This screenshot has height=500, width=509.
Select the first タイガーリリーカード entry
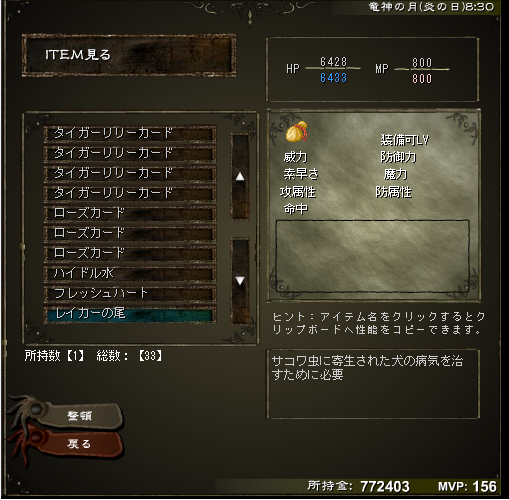pos(130,133)
